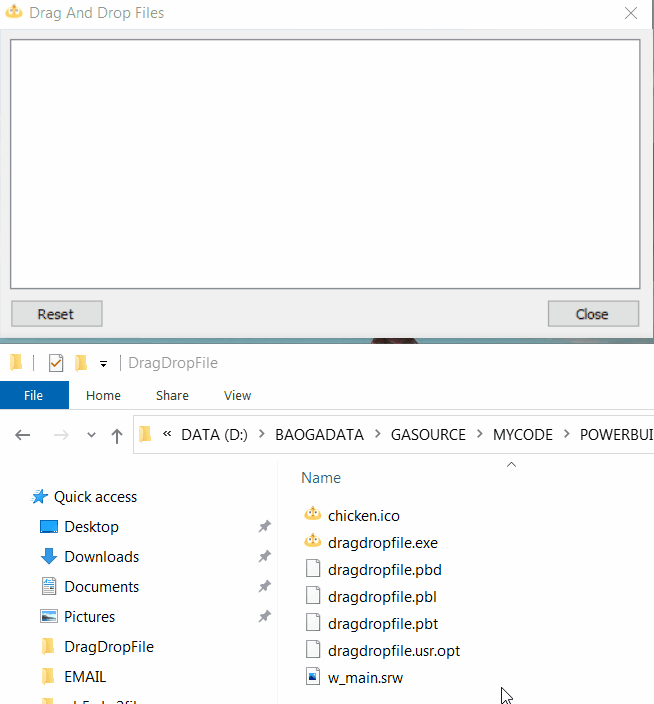Click GASOURCE in the address path

coord(428,435)
